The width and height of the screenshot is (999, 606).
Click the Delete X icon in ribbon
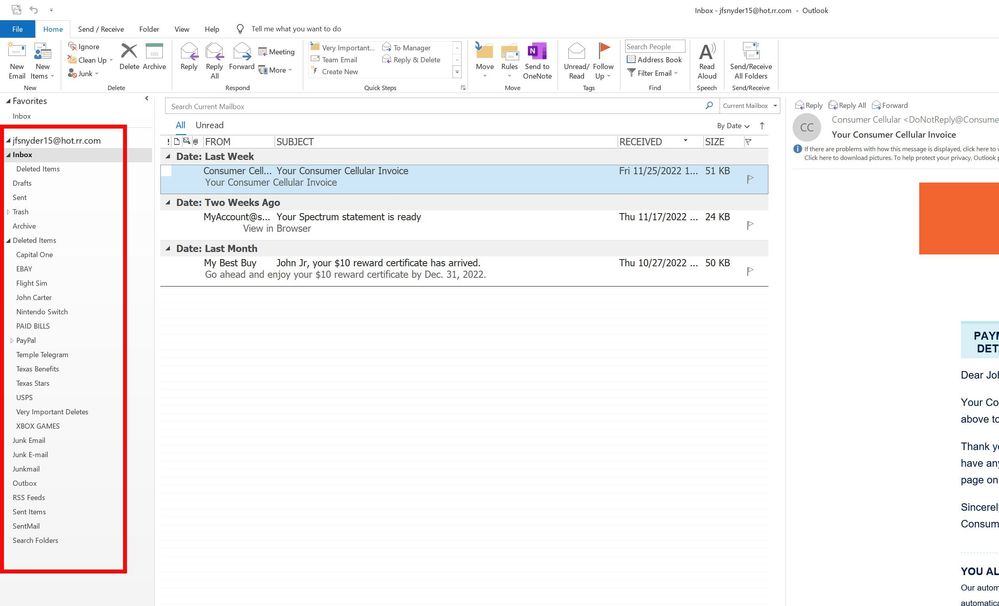(x=129, y=51)
